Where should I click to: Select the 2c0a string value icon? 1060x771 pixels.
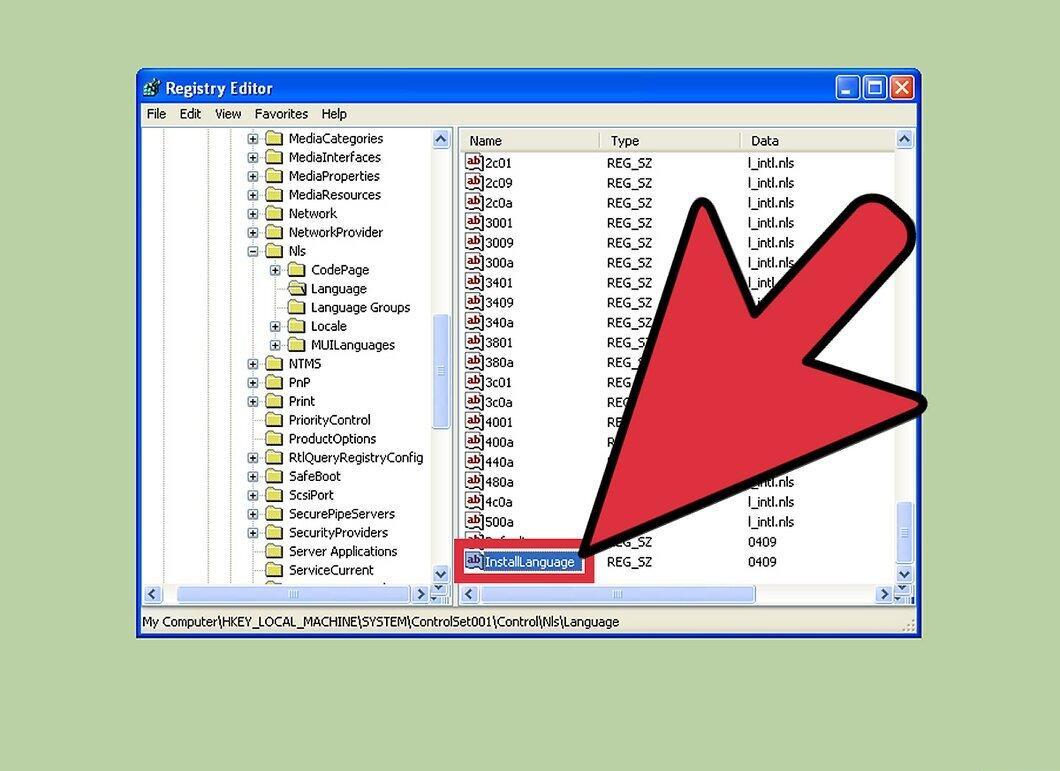coord(474,202)
